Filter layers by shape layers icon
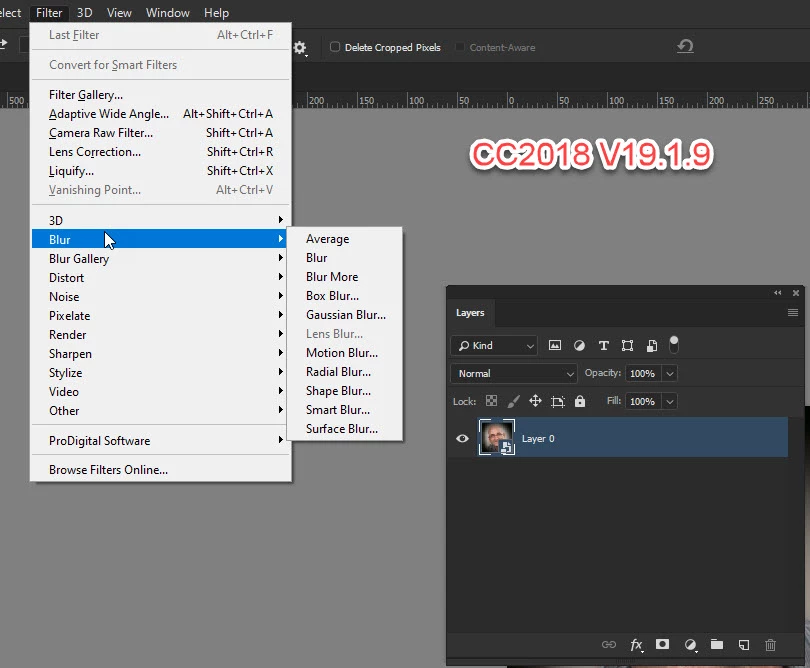The image size is (810, 668). point(627,345)
